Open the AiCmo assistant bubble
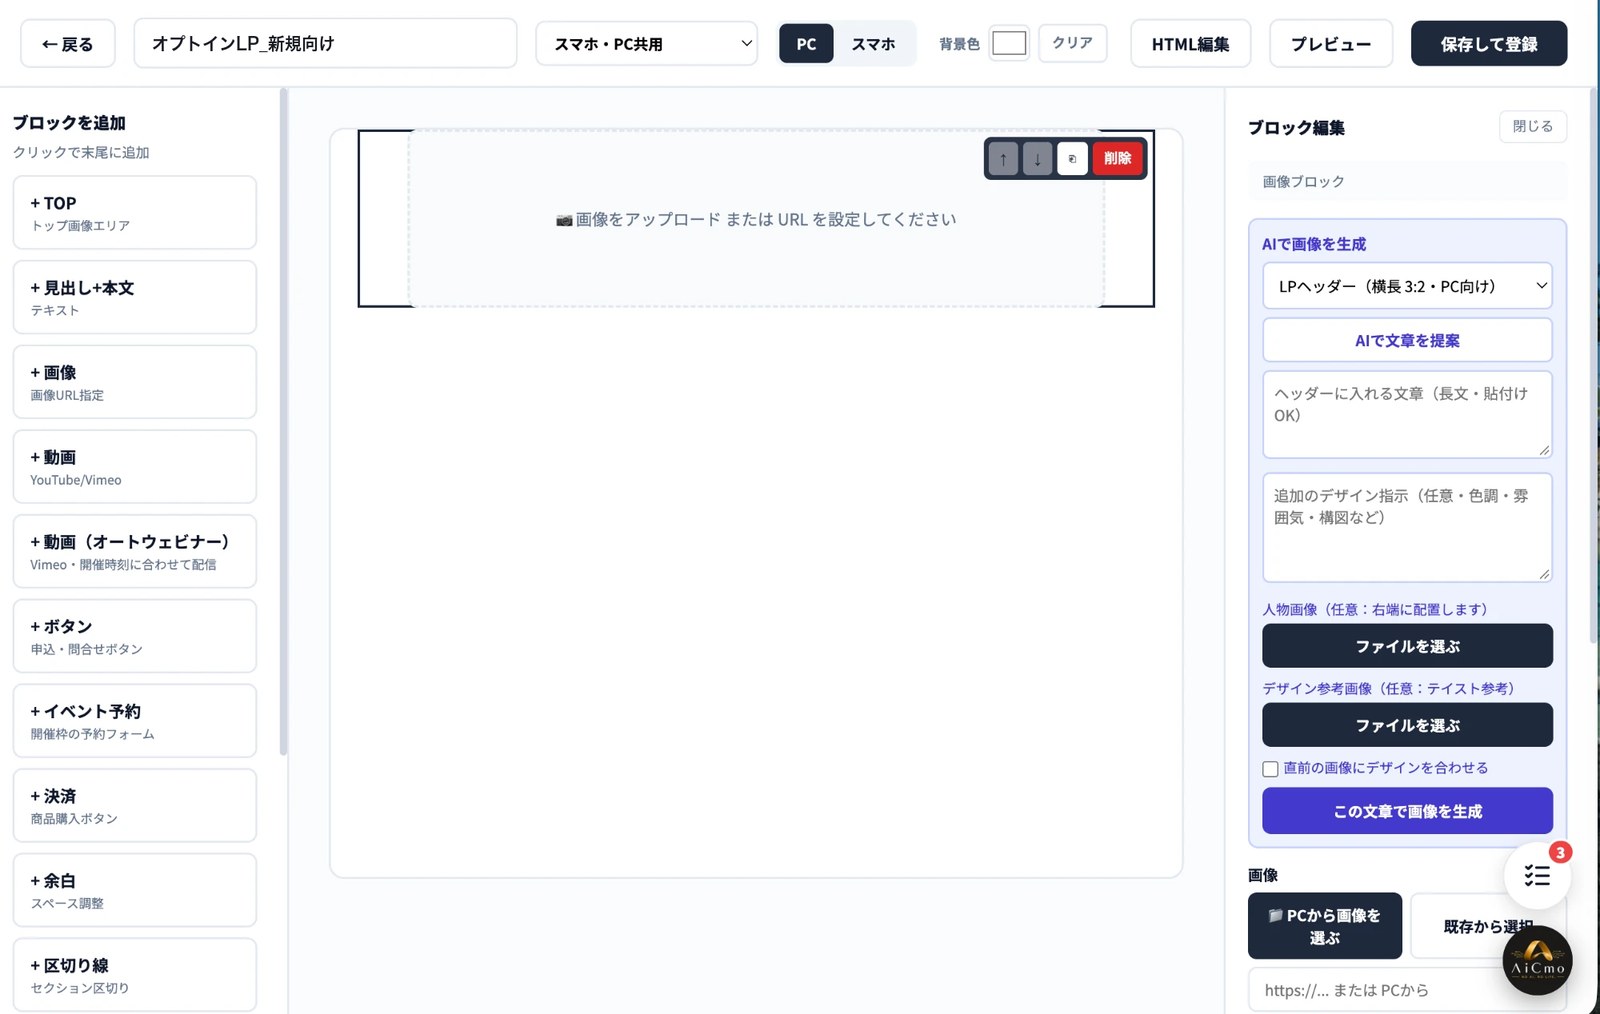 (1537, 960)
